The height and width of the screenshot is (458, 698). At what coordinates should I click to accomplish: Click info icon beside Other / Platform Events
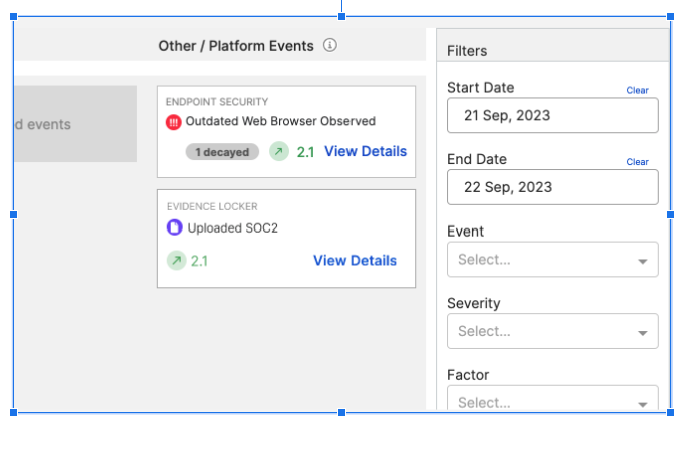pyautogui.click(x=329, y=45)
